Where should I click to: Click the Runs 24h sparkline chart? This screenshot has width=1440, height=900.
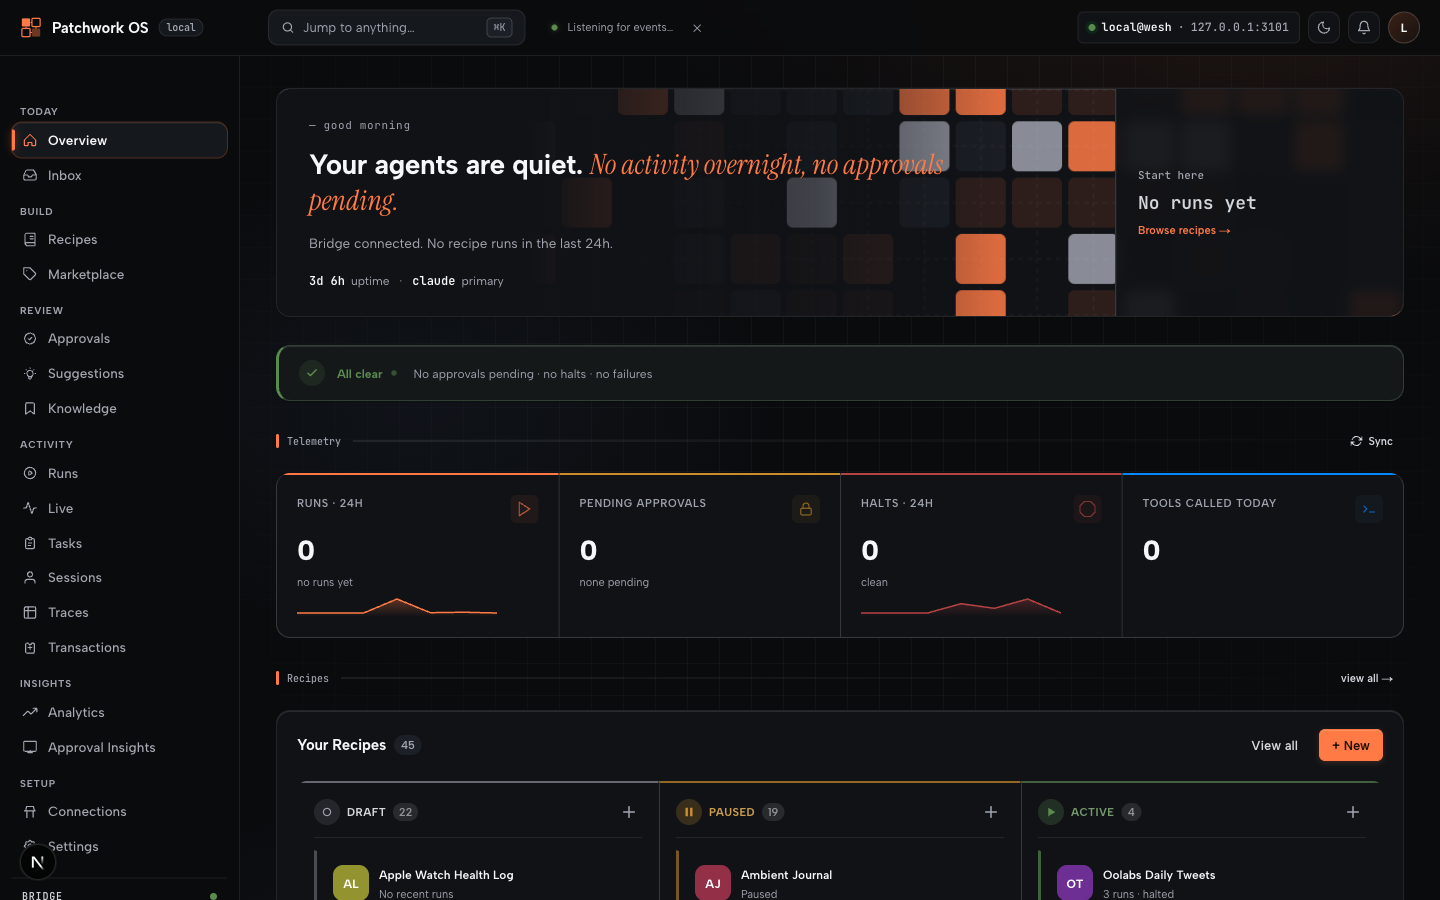click(x=397, y=606)
